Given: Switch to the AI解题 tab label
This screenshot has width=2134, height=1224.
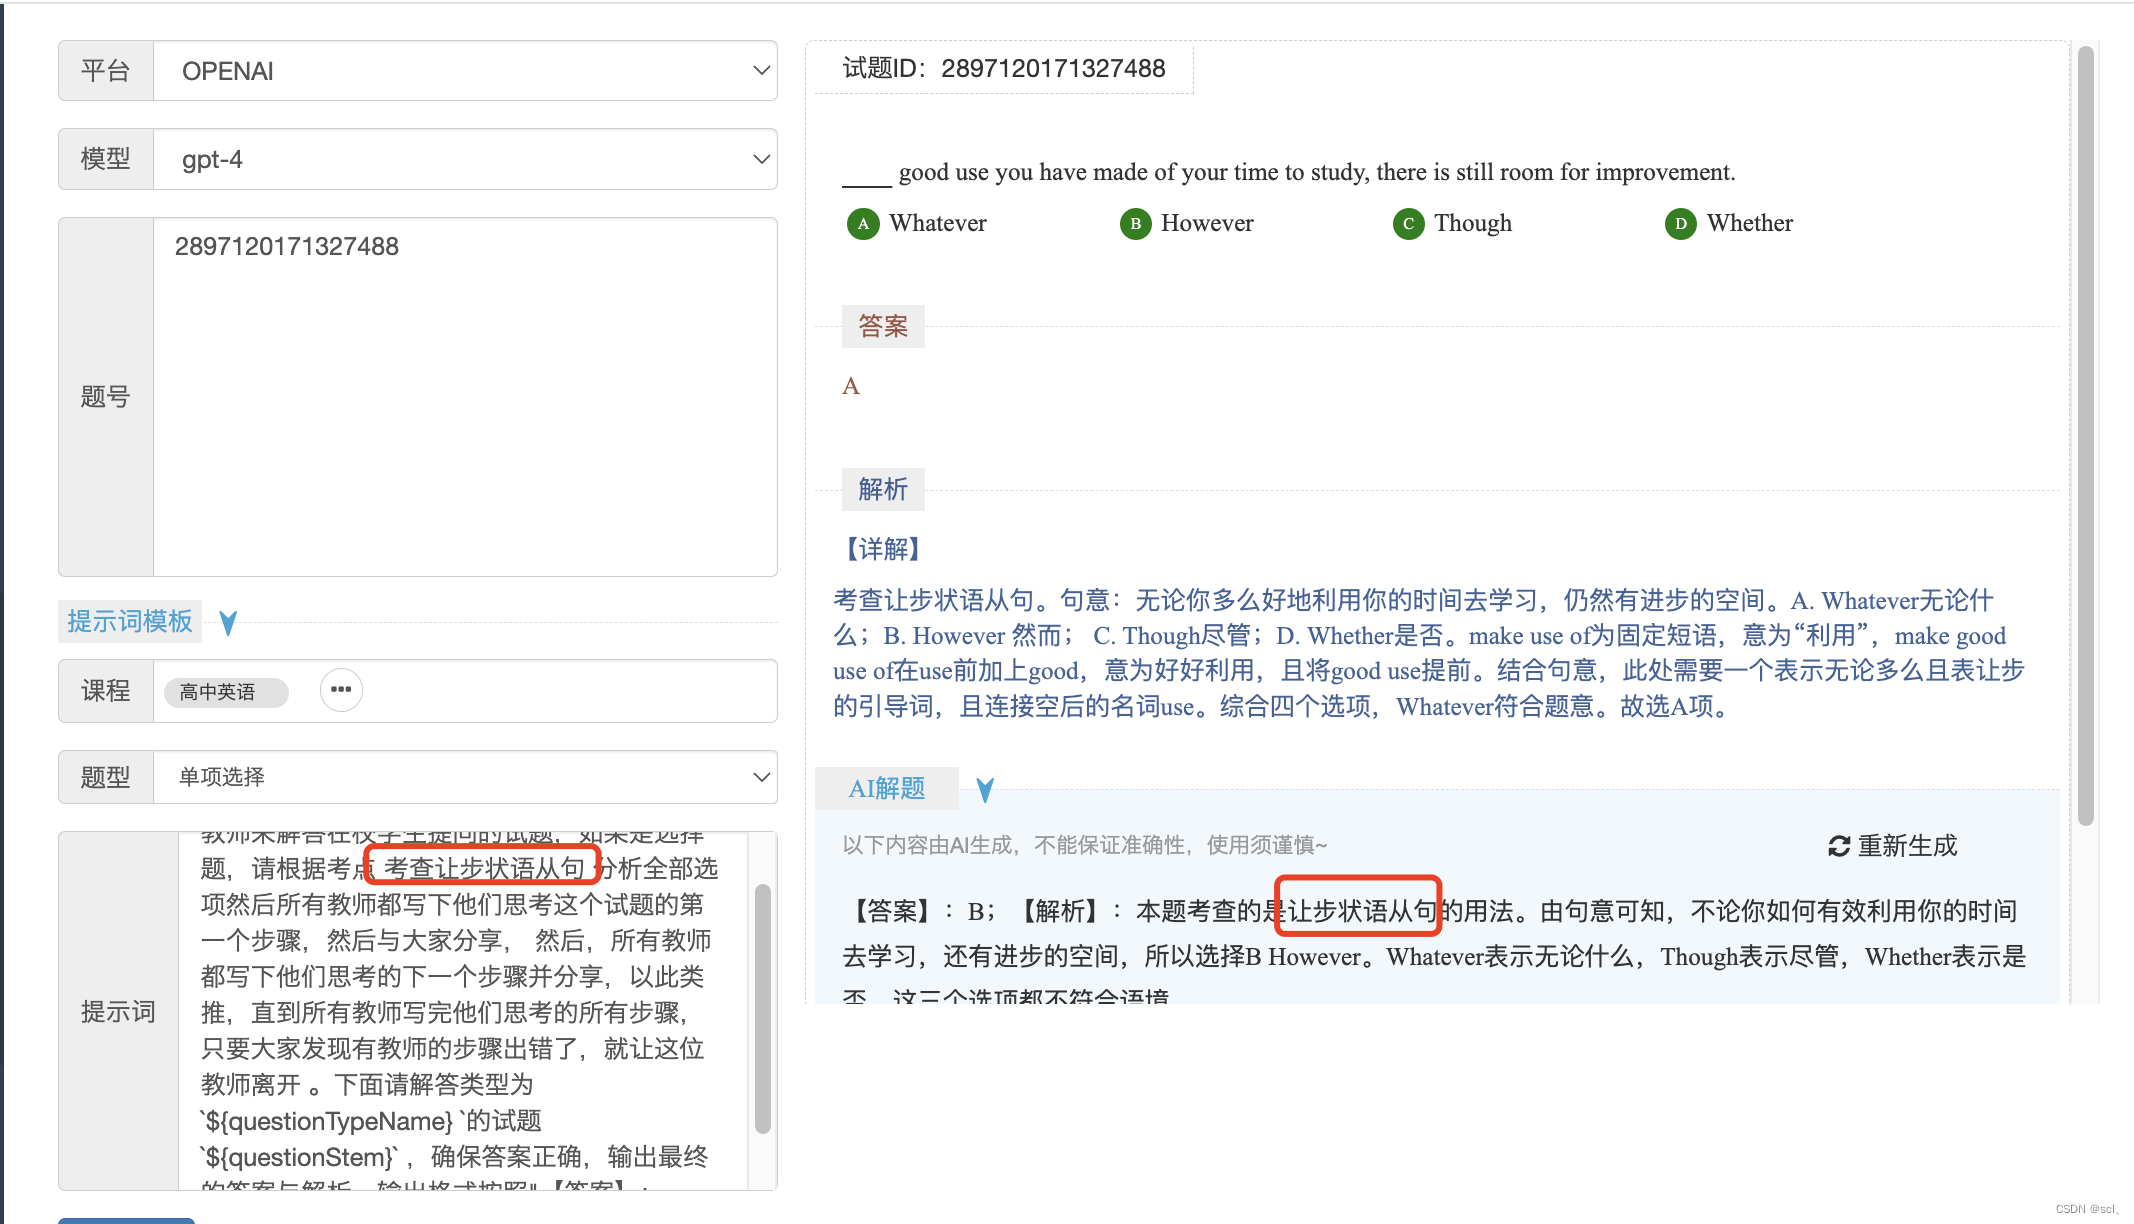Looking at the screenshot, I should [886, 789].
